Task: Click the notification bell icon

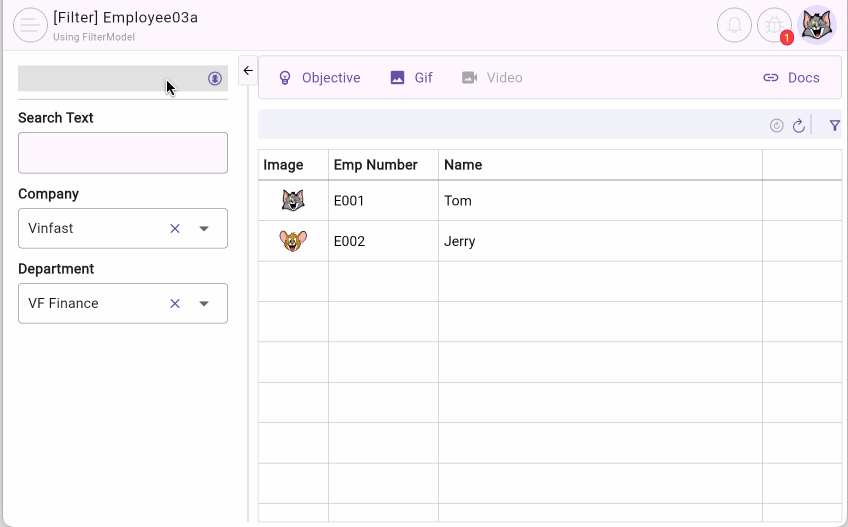Action: click(x=734, y=25)
